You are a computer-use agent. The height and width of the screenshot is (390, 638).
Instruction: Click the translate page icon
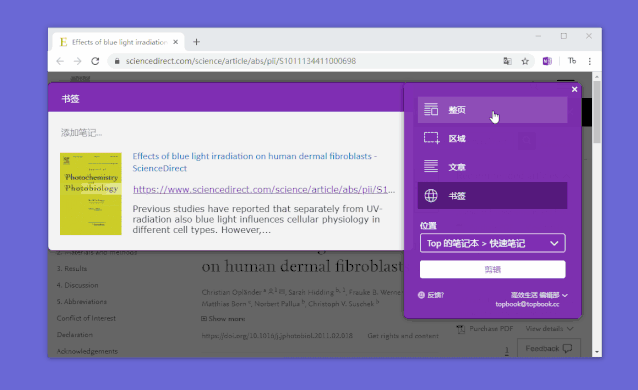(x=507, y=61)
